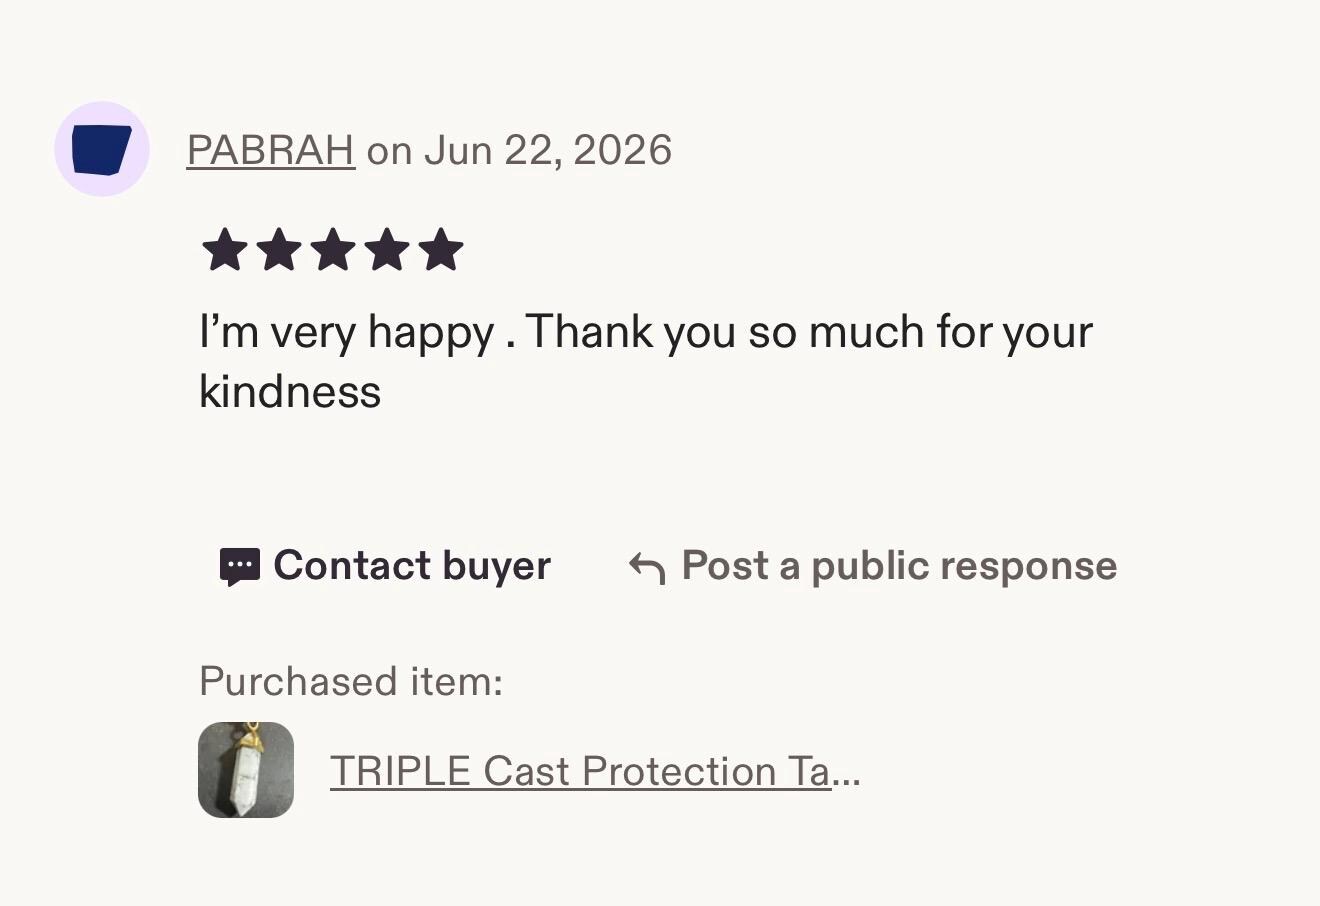Screen dimensions: 1320x906
Task: Click the speech bubble Contact buyer icon
Action: point(239,567)
